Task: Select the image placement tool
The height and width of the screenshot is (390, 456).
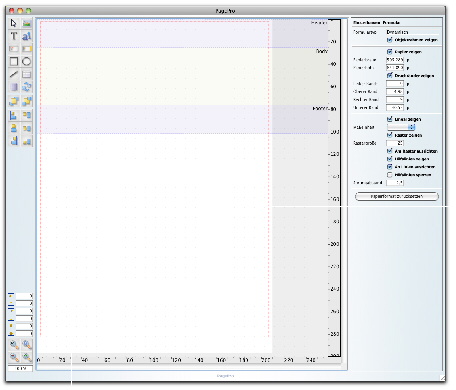Action: (27, 23)
